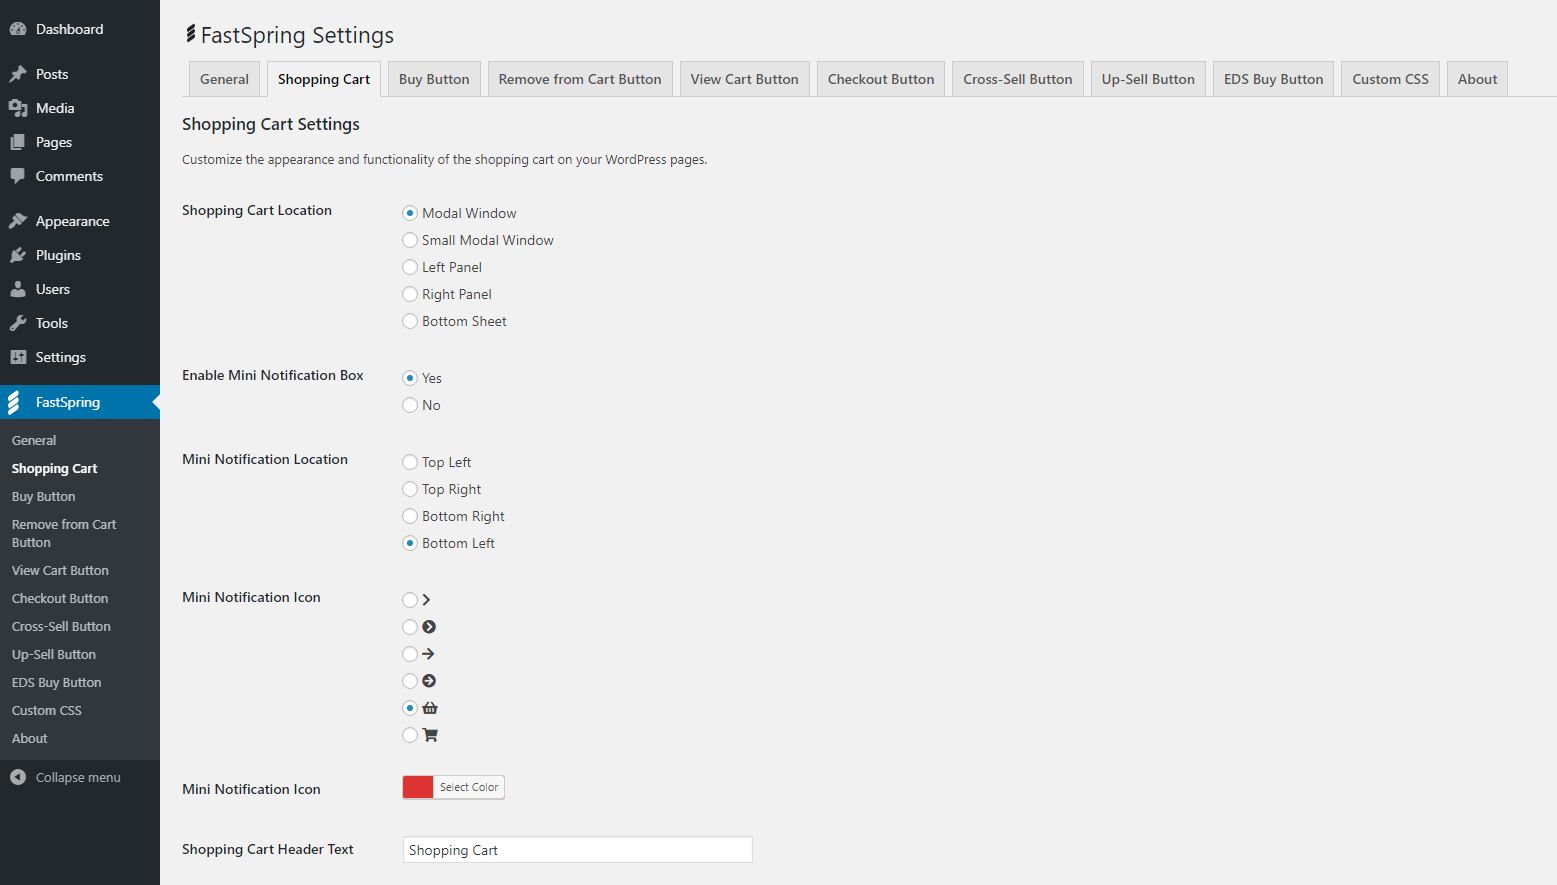Click the Comments speech bubble icon

pyautogui.click(x=18, y=176)
